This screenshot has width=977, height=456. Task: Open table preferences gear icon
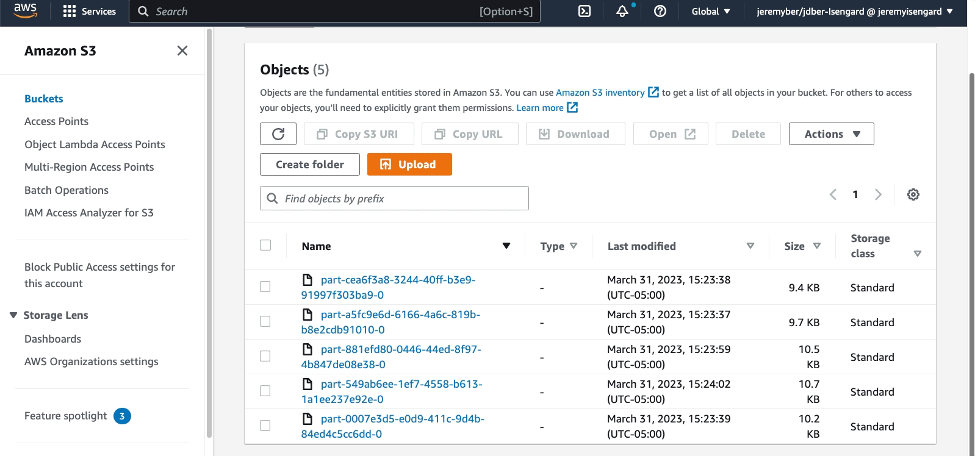coord(913,194)
